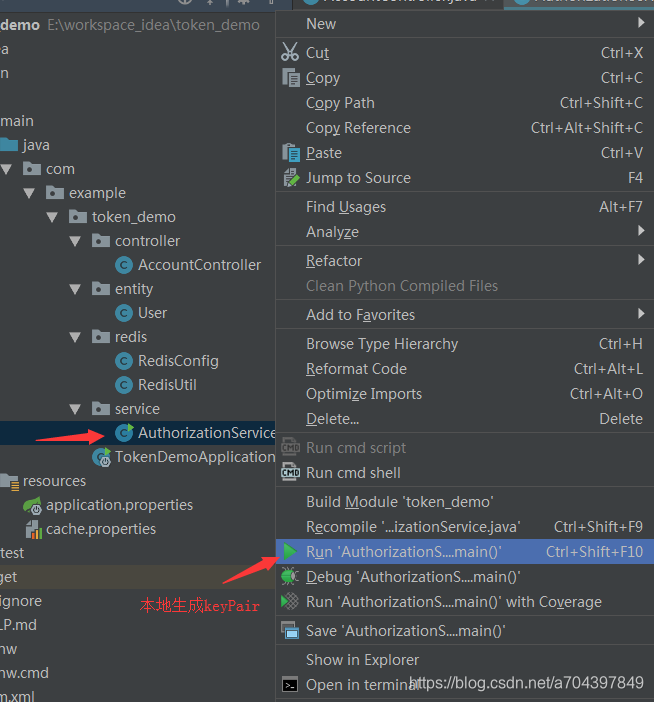Viewport: 654px width, 702px height.
Task: Select cache.properties file
Action: click(101, 529)
